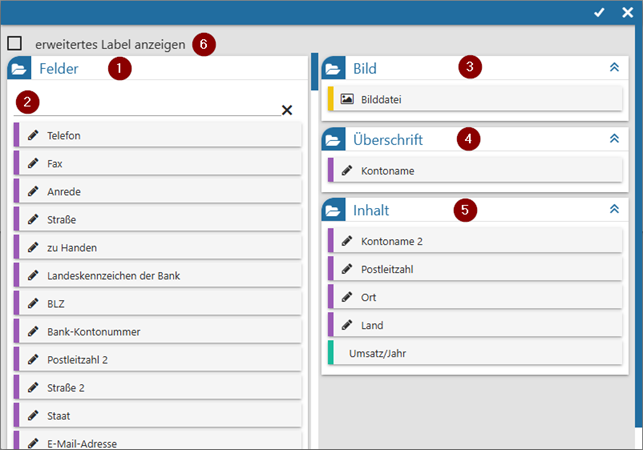
Task: Click the pencil icon beside Bank-Kontonummer
Action: click(33, 331)
